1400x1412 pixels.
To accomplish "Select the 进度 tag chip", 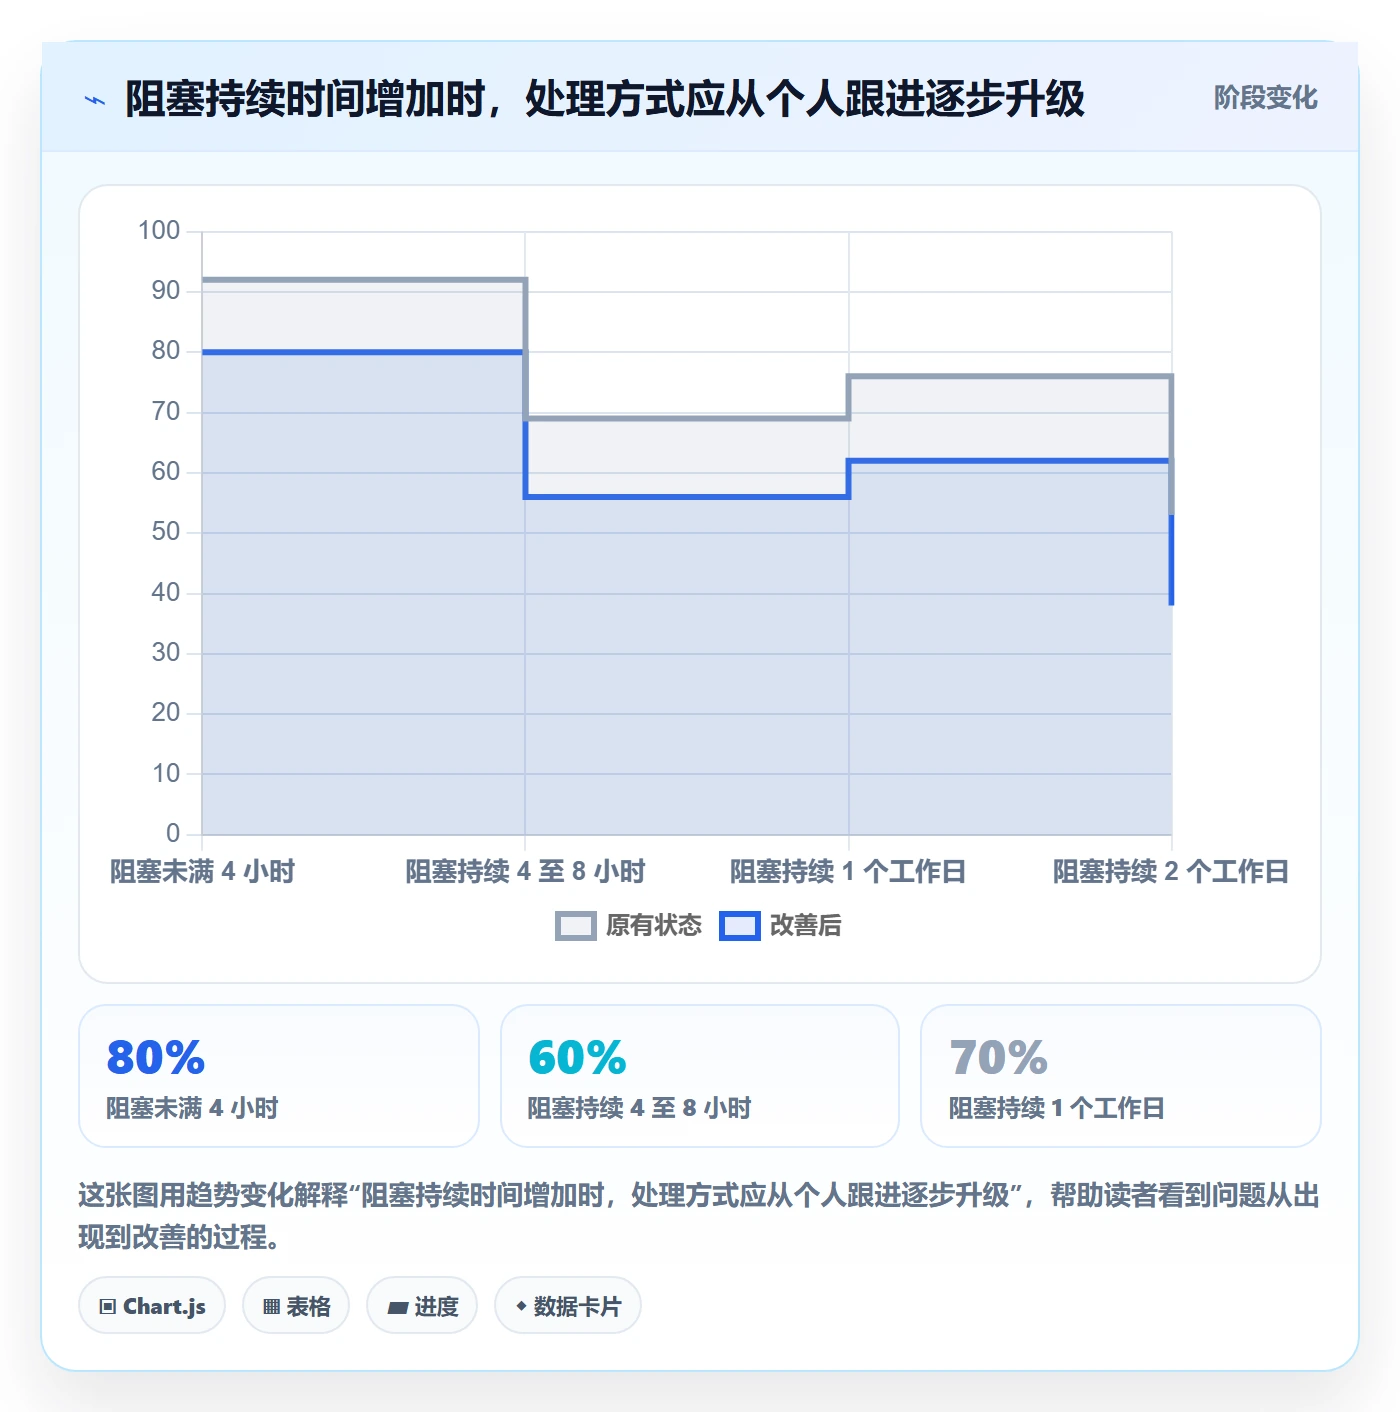I will [x=422, y=1305].
